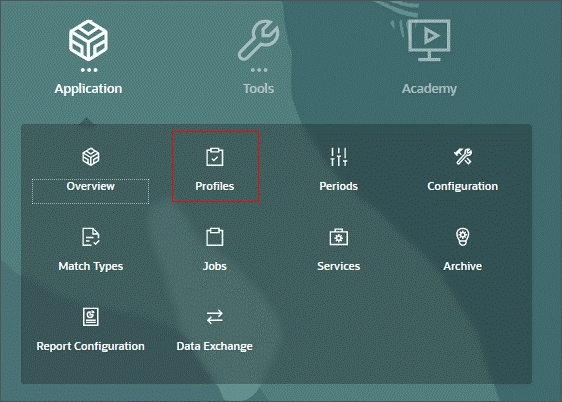This screenshot has width=562, height=402.
Task: Open the Report Configuration link
Action: (x=91, y=346)
